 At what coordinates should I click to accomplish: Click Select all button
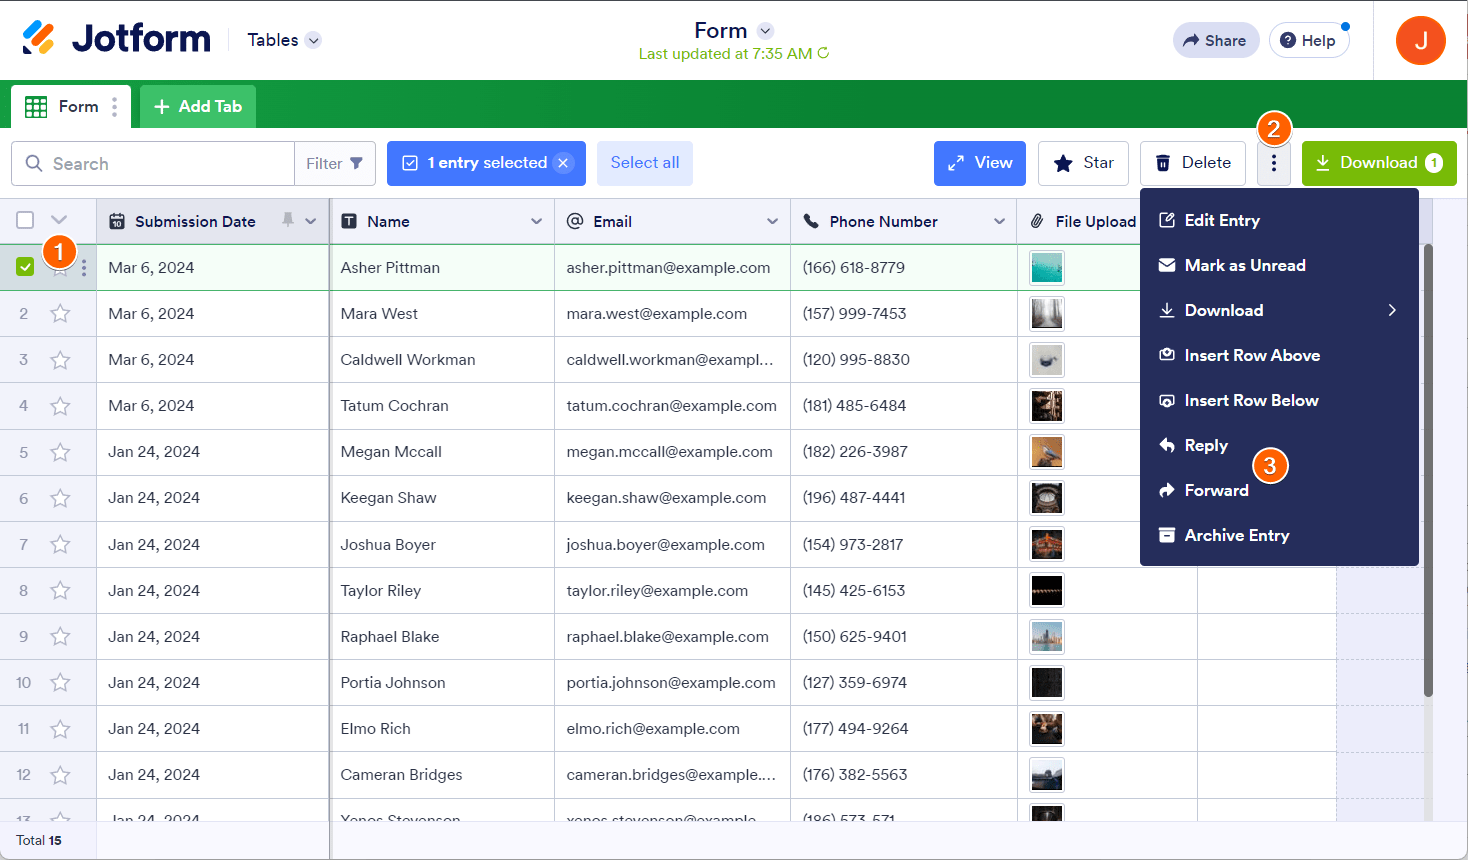[645, 163]
